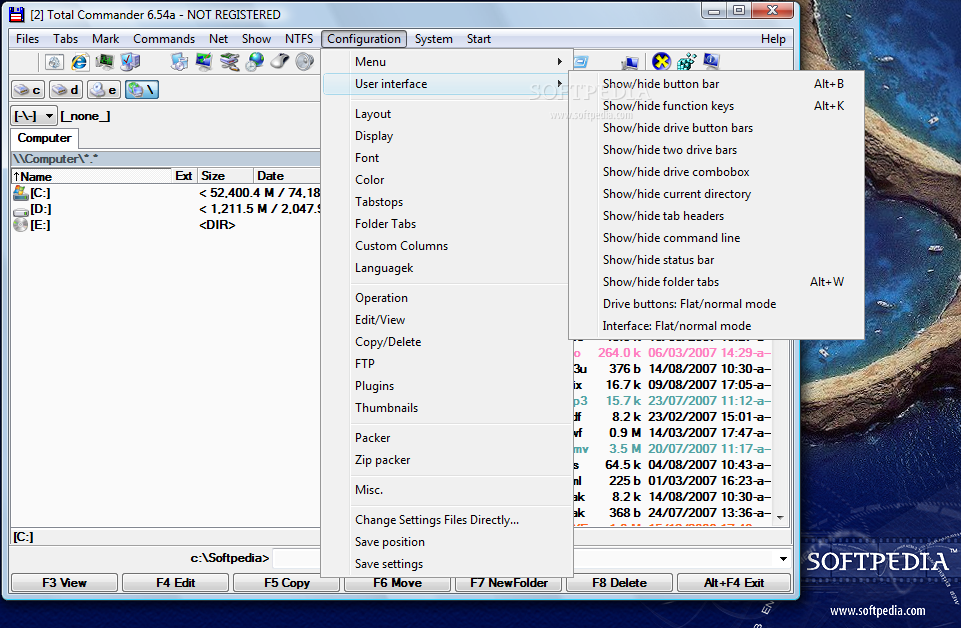Click the speaker sound toolbar icon

(305, 62)
